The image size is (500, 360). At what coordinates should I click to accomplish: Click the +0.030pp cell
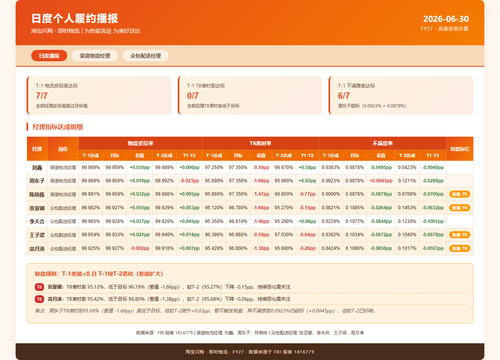140,167
